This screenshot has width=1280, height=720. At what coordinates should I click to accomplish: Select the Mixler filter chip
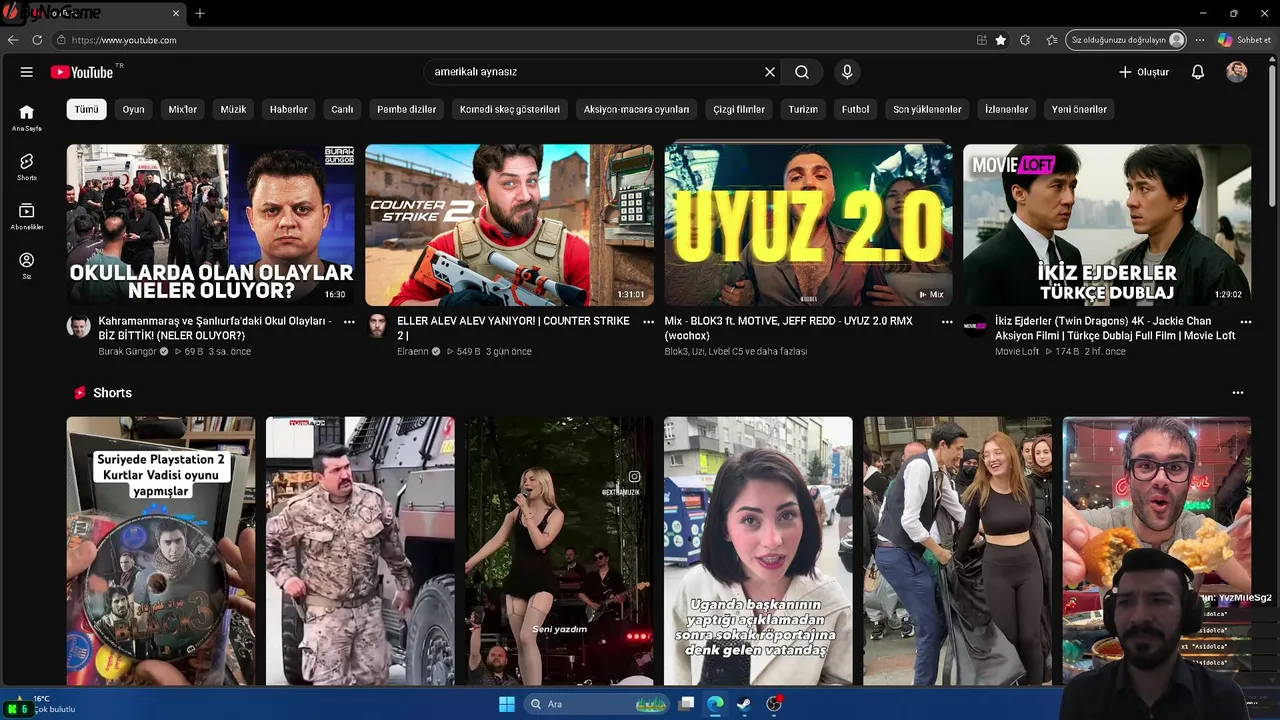(x=183, y=109)
